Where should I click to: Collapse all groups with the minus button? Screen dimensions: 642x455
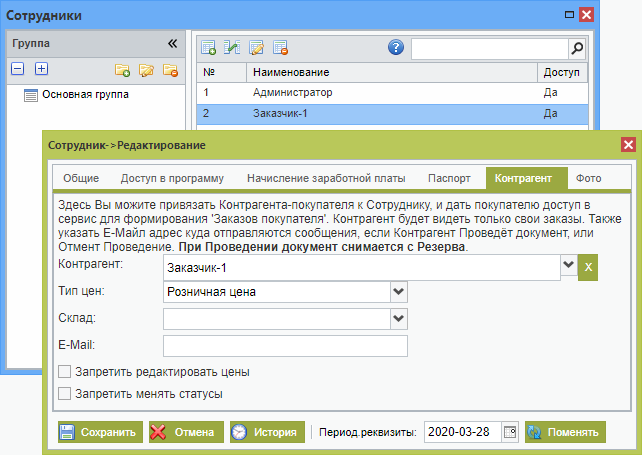pos(18,69)
